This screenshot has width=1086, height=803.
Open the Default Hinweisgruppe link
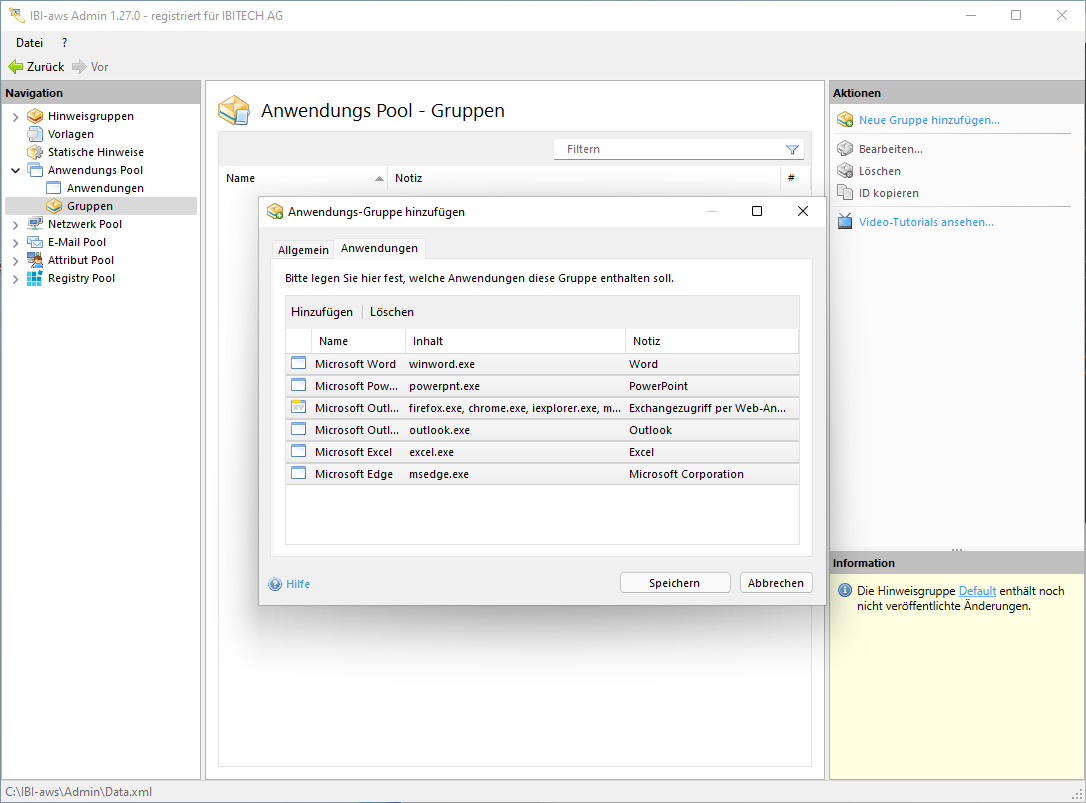[x=977, y=591]
